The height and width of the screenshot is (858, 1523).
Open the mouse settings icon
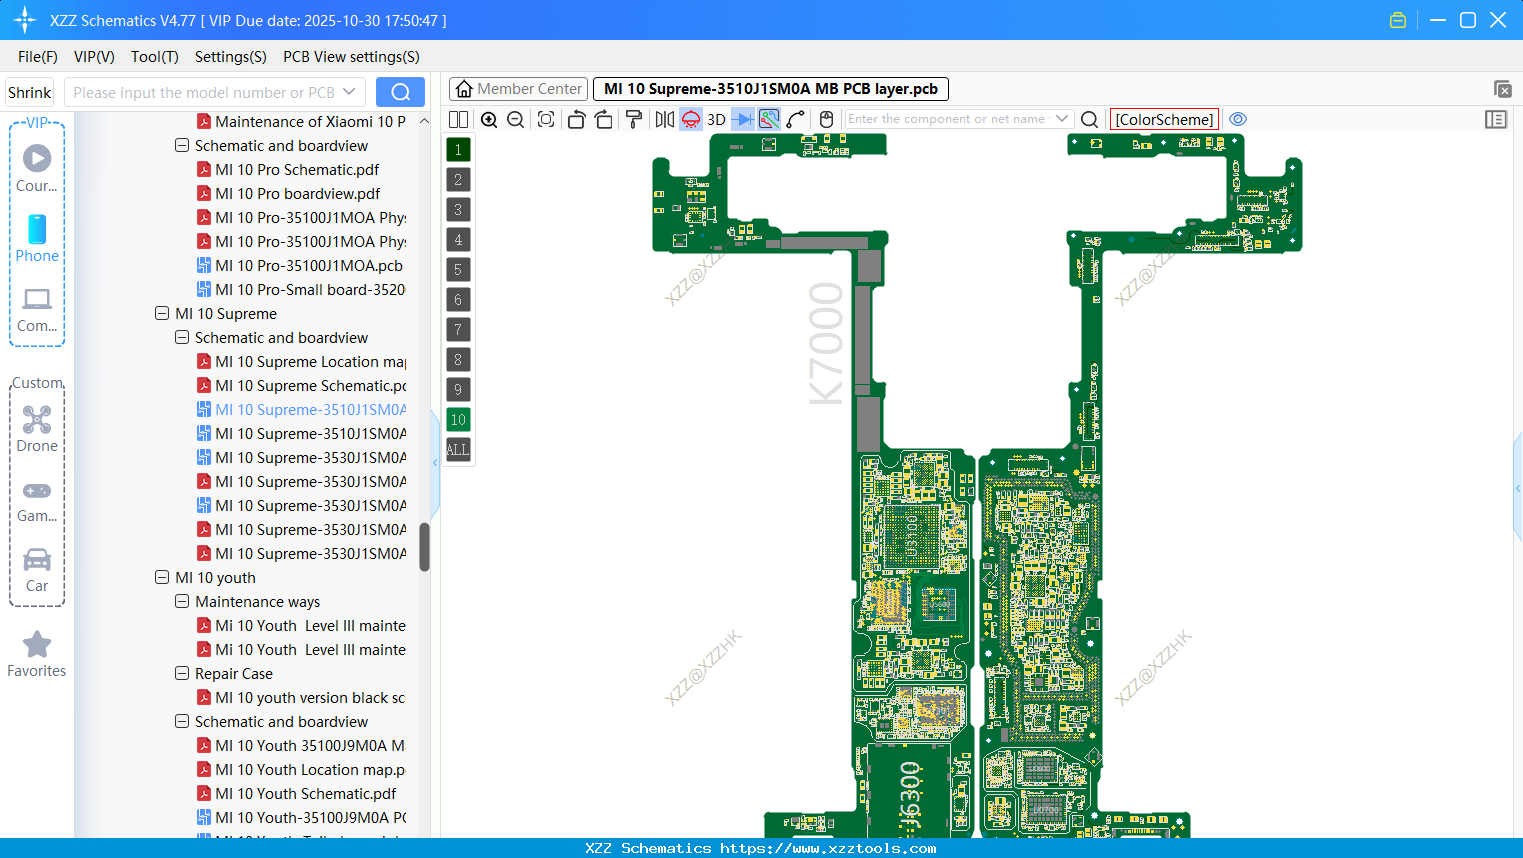tap(826, 119)
